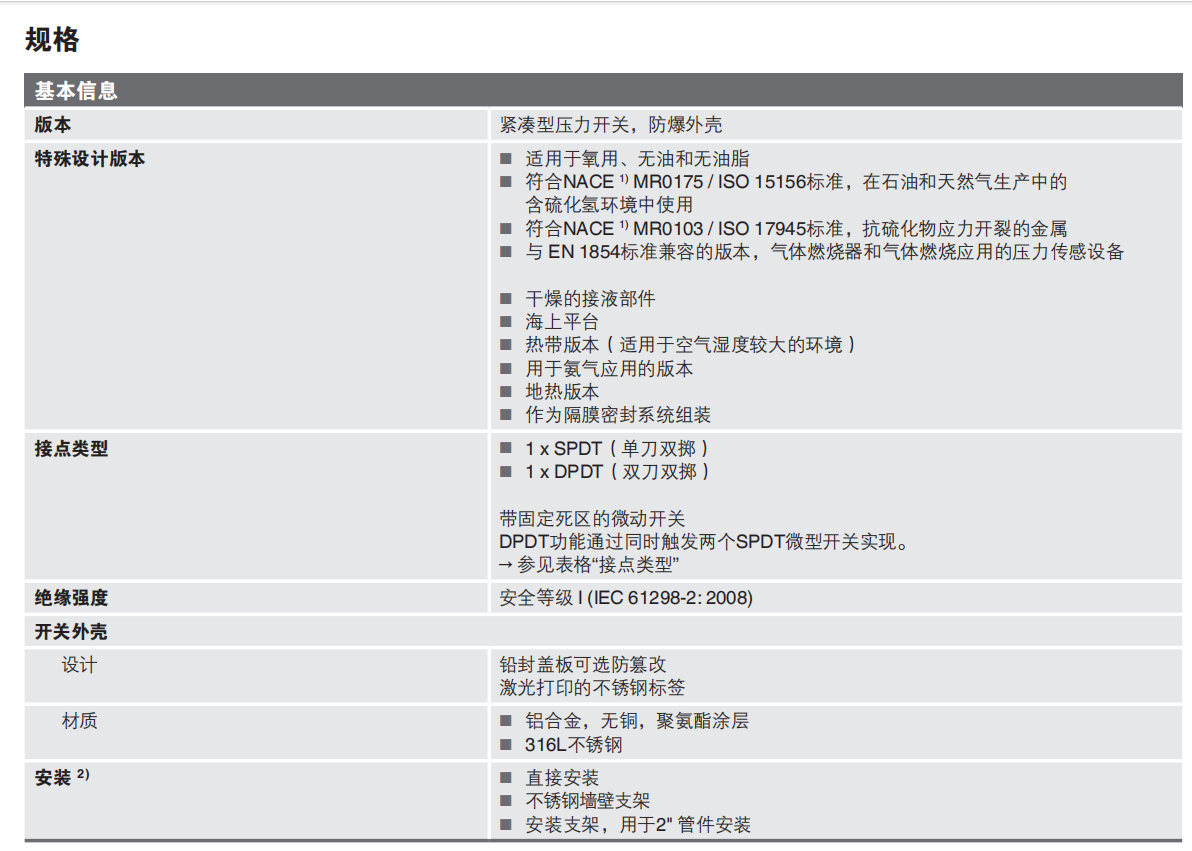Click the 海上平台 bullet item
This screenshot has width=1192, height=851.
coord(562,322)
